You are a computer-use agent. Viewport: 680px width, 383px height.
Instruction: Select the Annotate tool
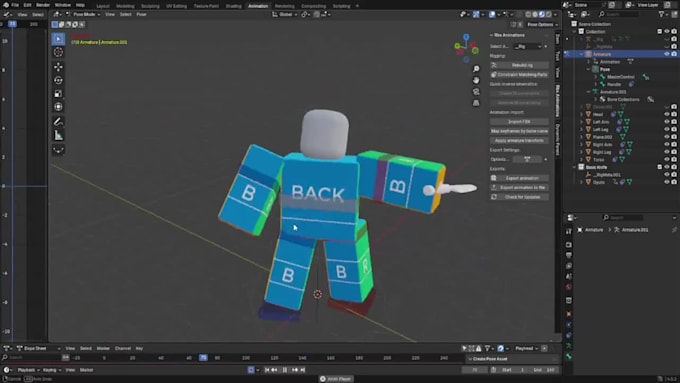click(x=58, y=122)
